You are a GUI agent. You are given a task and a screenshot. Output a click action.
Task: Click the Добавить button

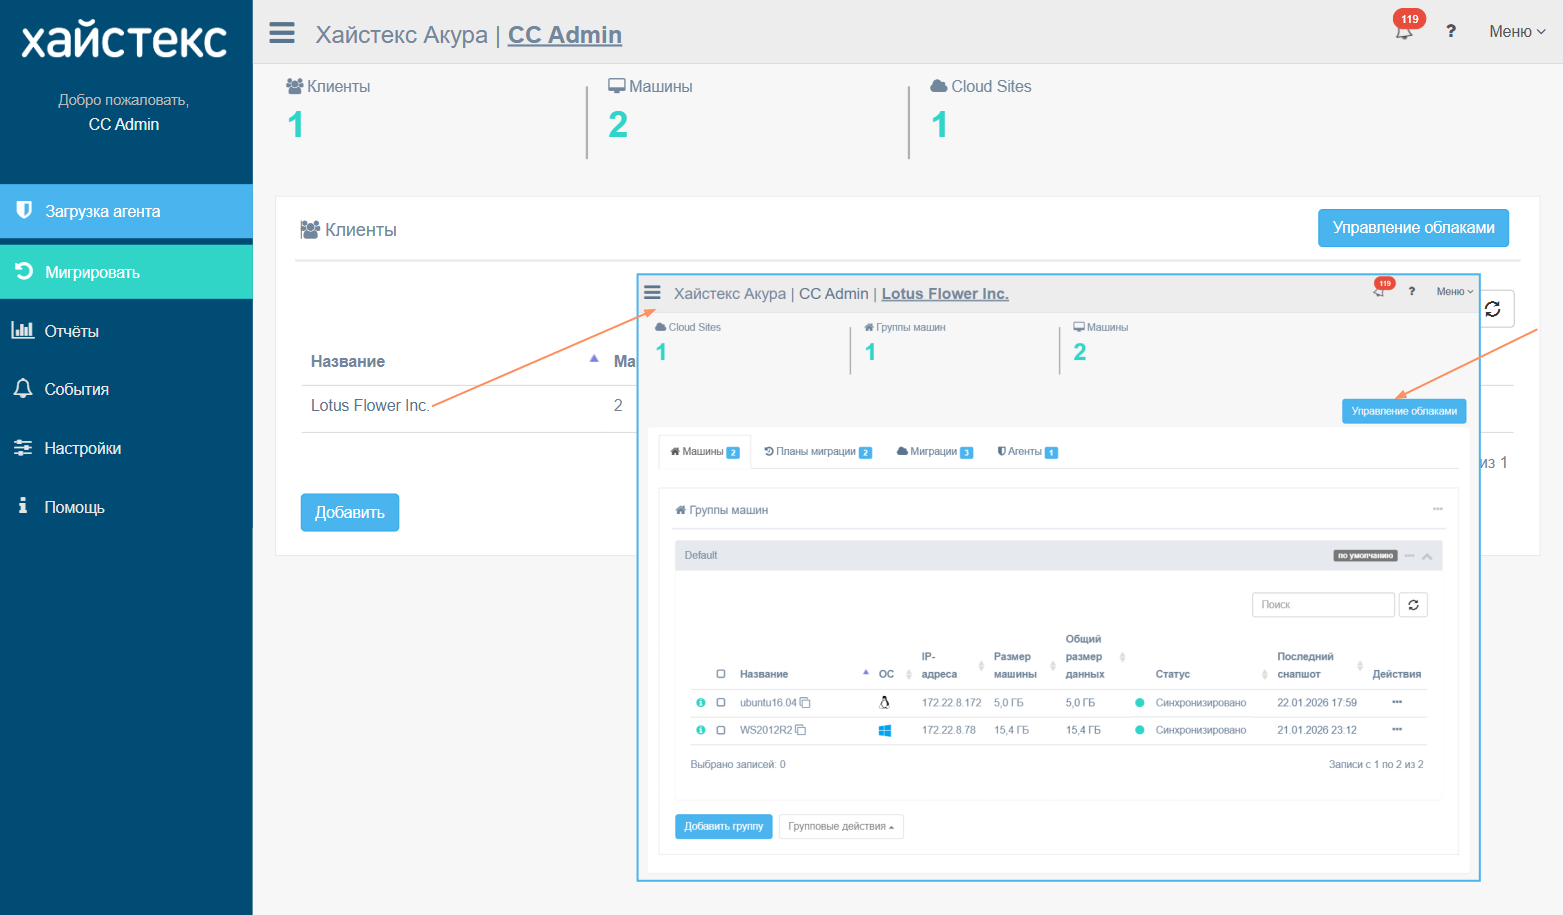coord(349,512)
